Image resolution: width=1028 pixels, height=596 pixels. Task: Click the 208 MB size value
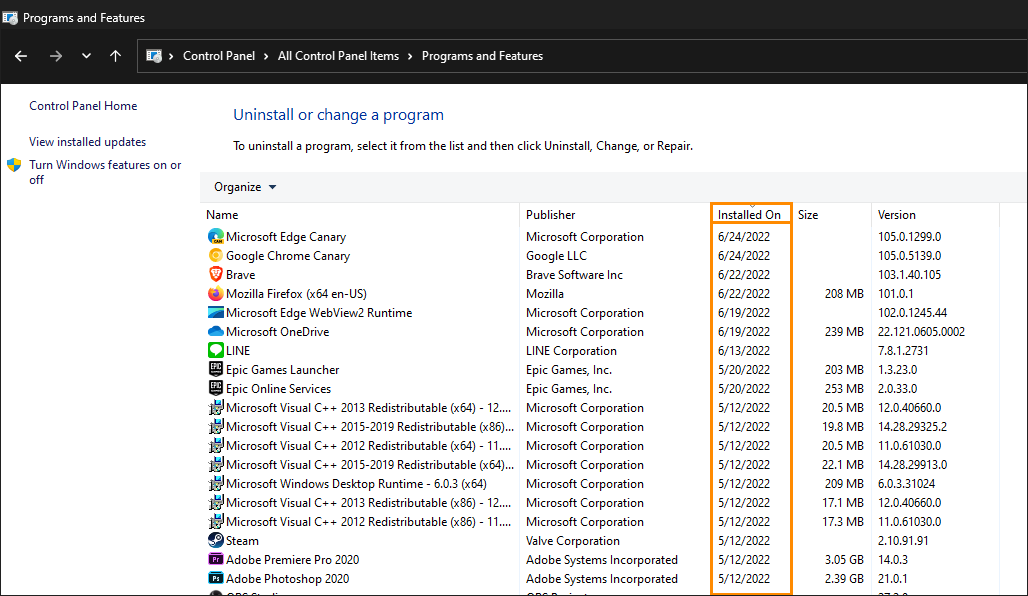point(844,294)
